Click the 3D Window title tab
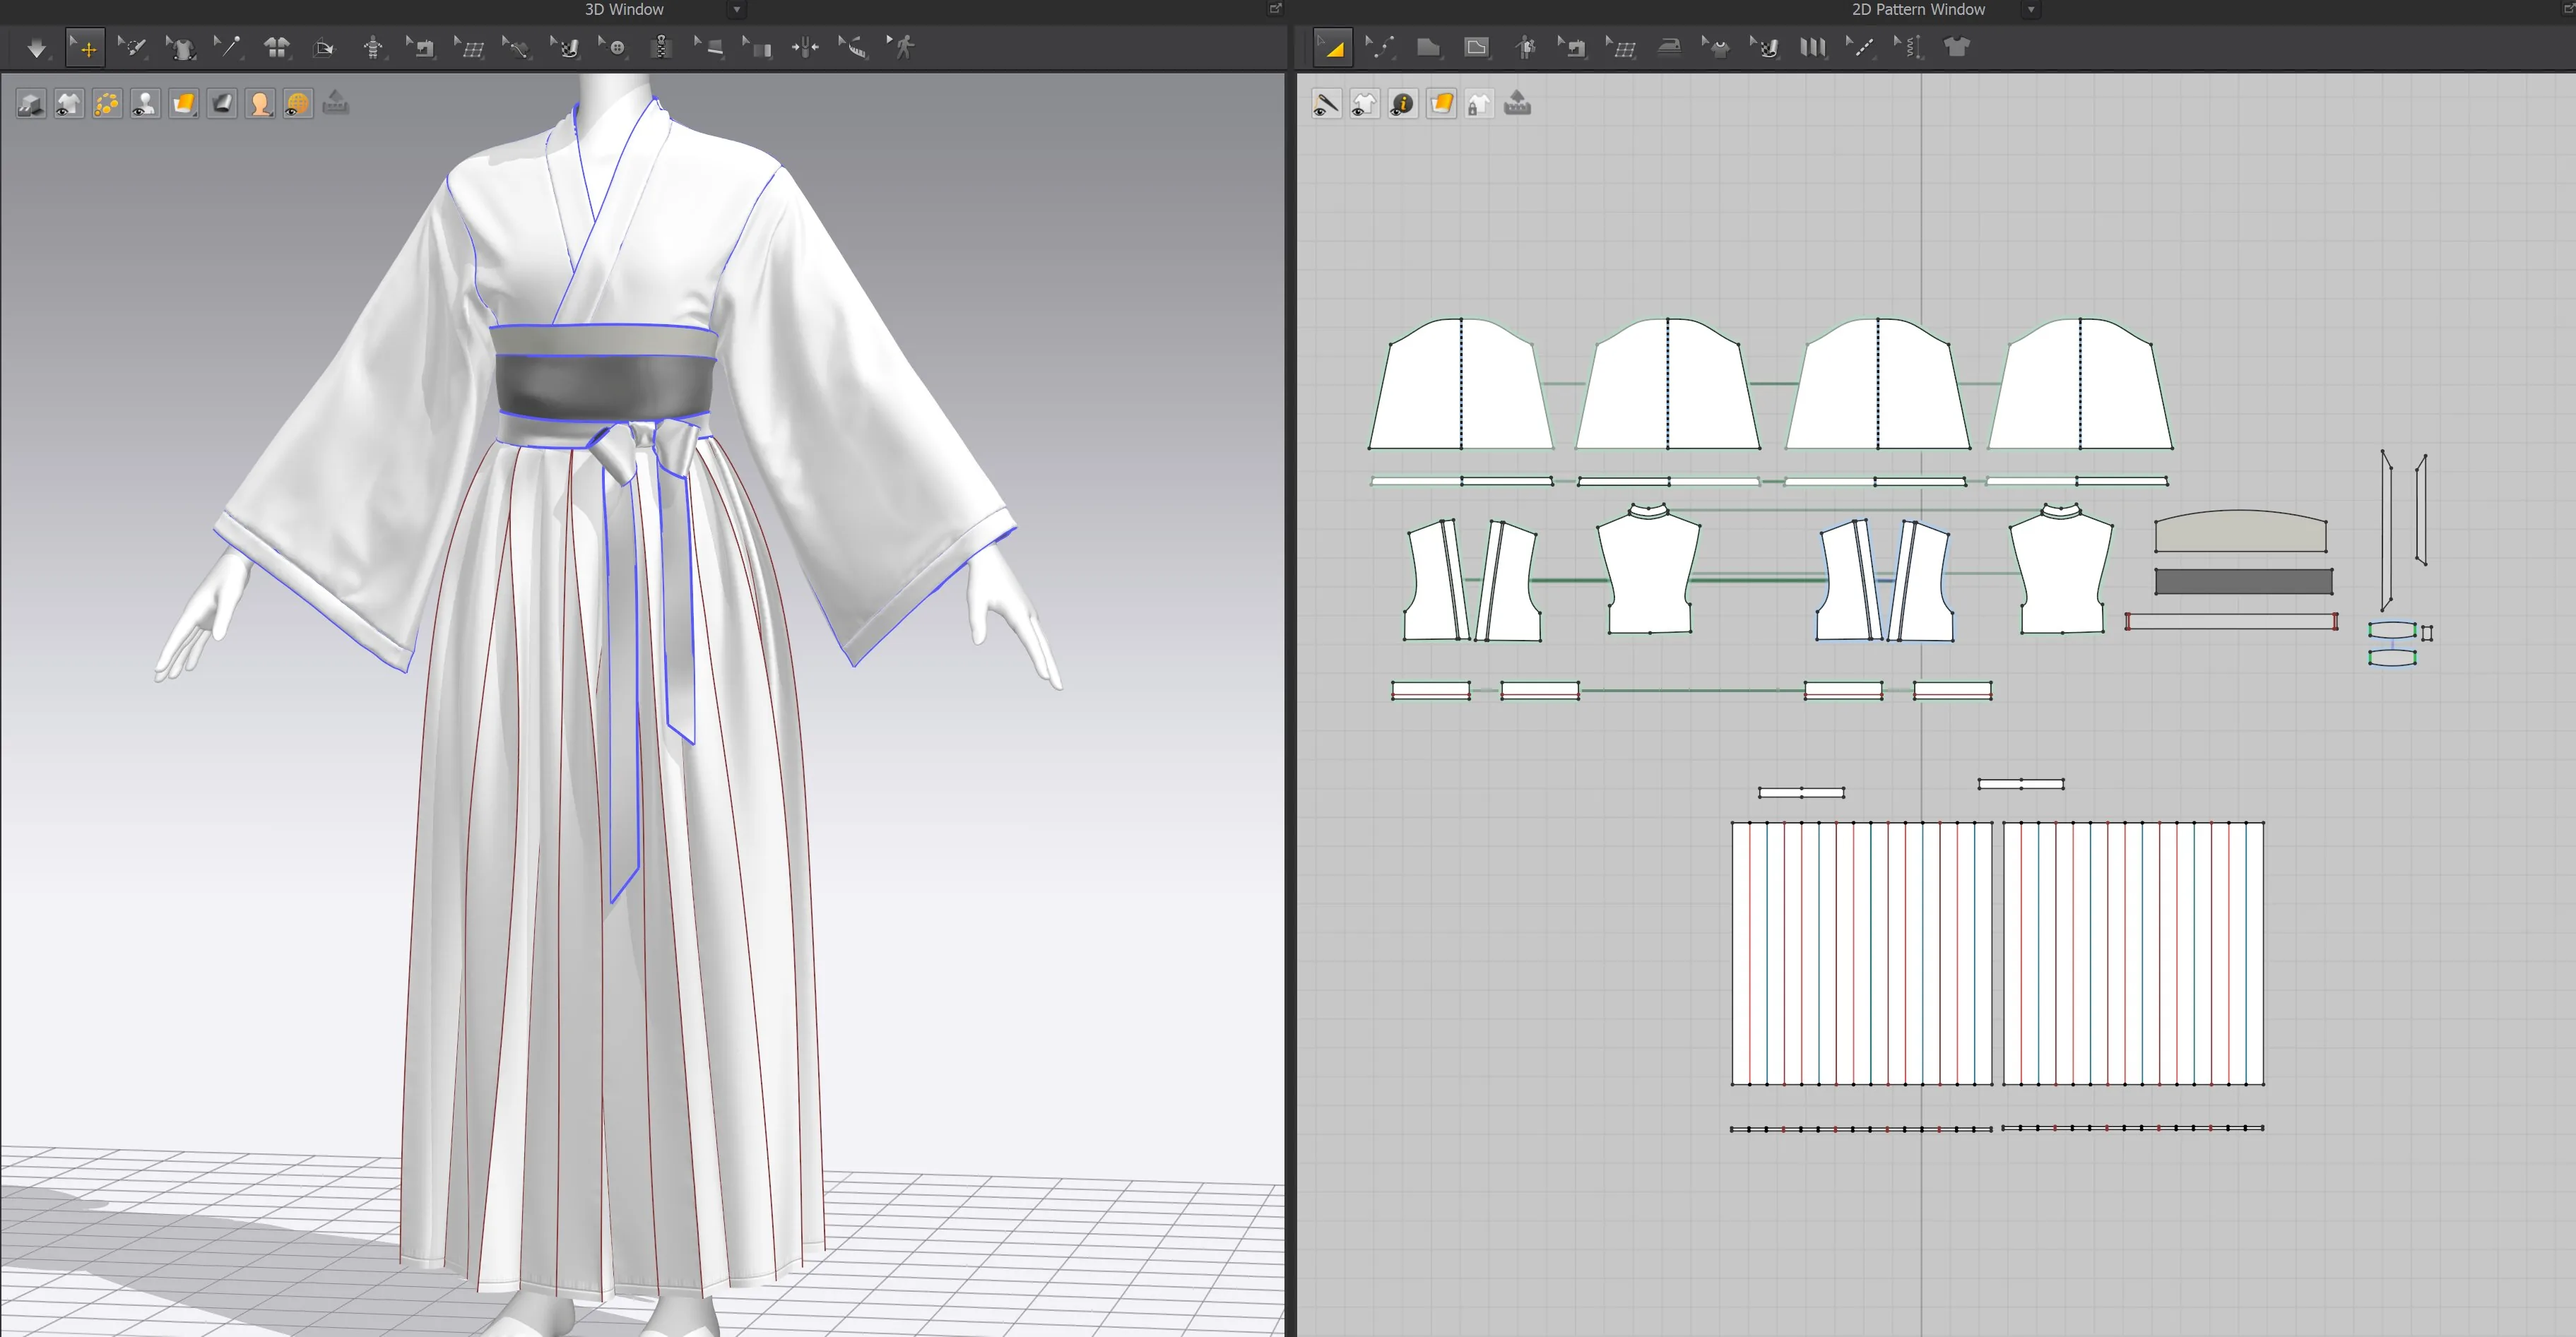Viewport: 2576px width, 1337px height. pos(624,9)
